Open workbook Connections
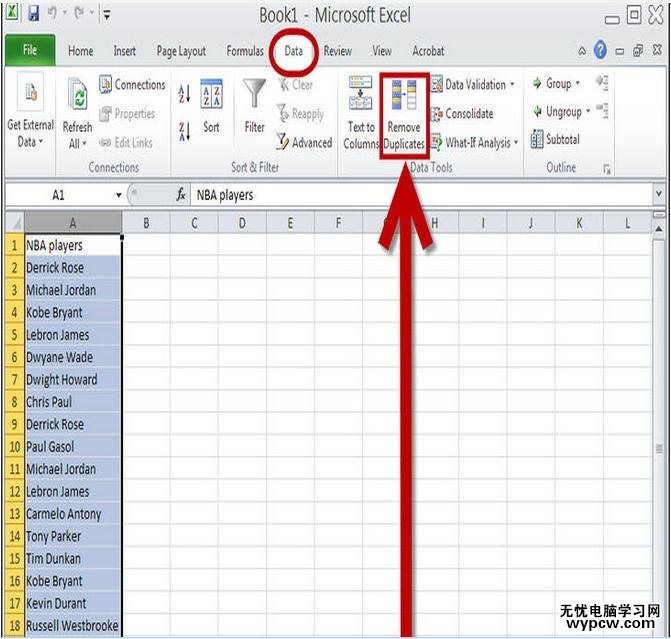 (132, 84)
